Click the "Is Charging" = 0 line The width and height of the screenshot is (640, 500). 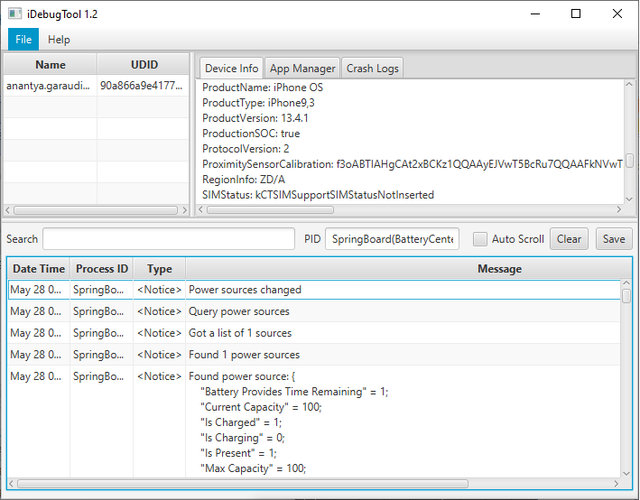click(242, 438)
